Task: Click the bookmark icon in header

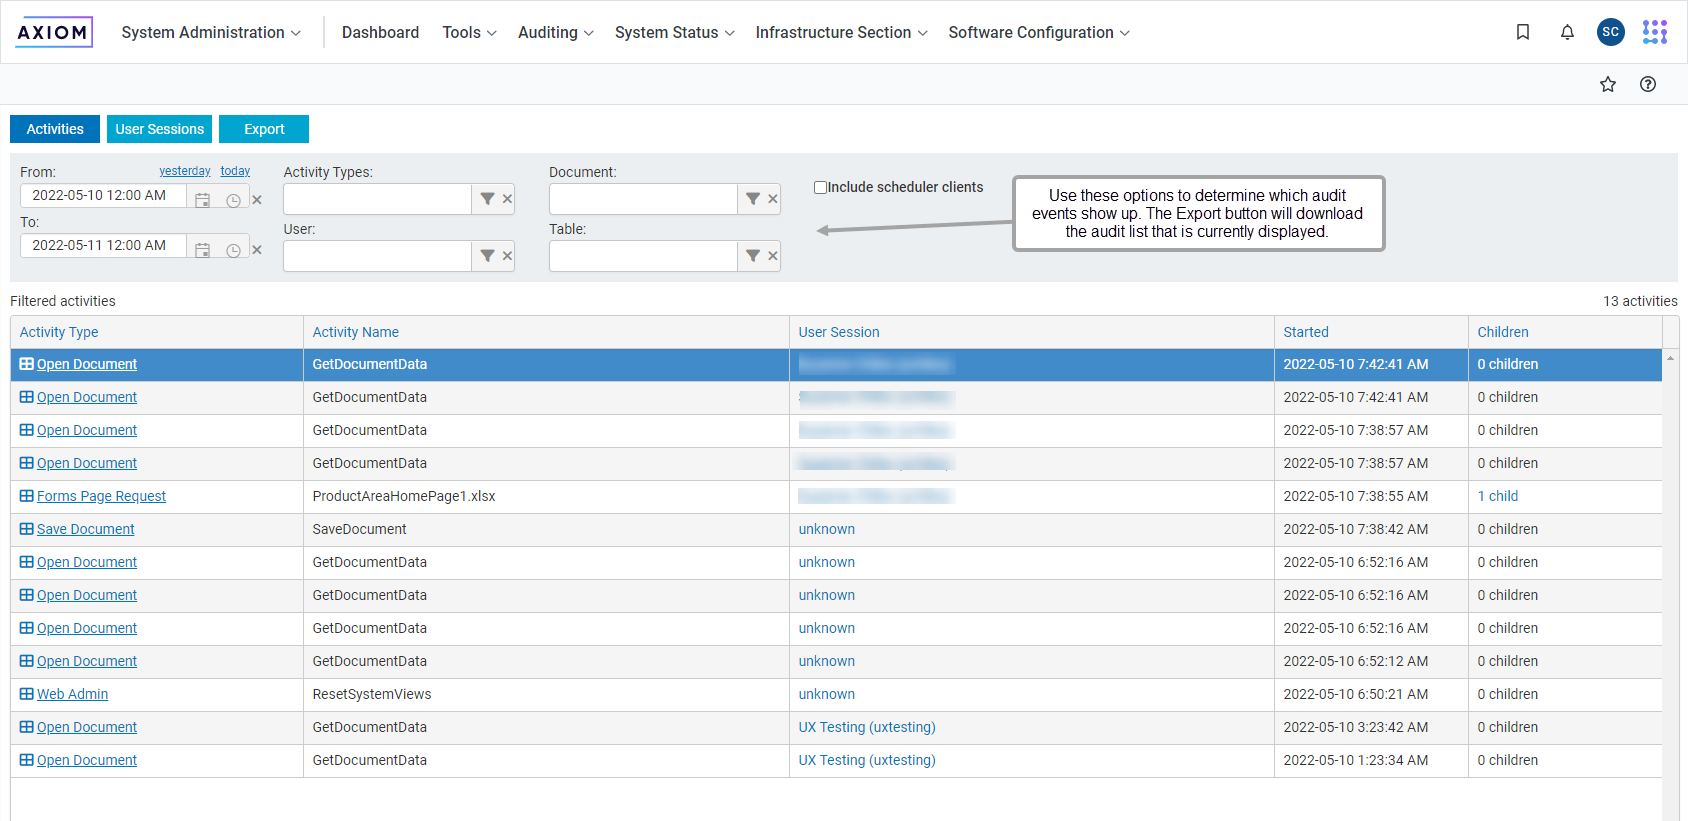Action: [1522, 32]
